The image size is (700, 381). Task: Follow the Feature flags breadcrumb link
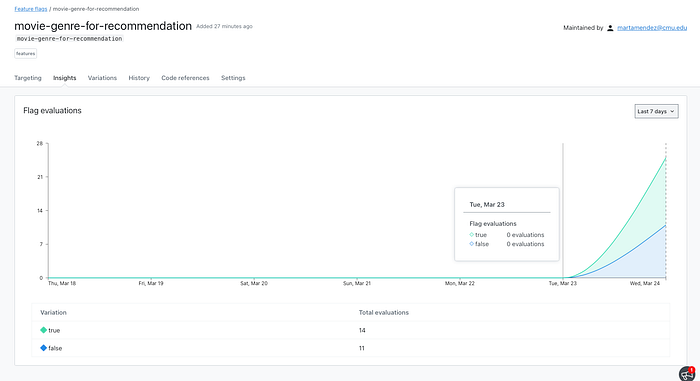tap(31, 9)
